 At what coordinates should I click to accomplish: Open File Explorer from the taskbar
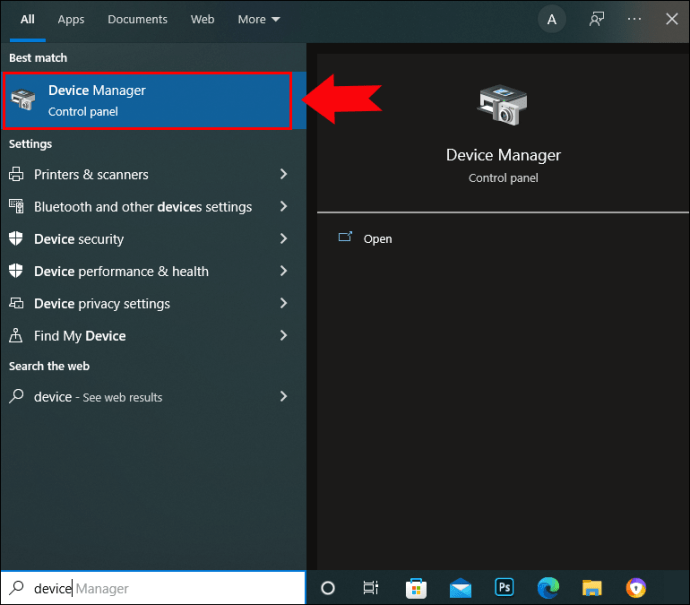tap(592, 588)
